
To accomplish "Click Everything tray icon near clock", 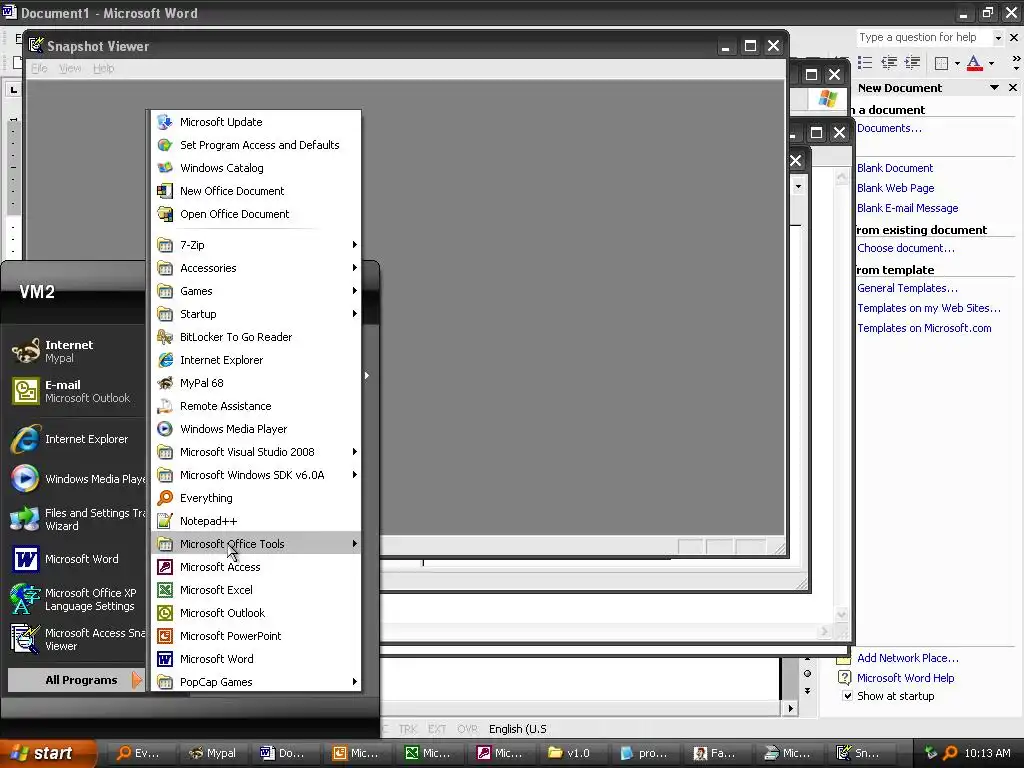I will point(951,753).
